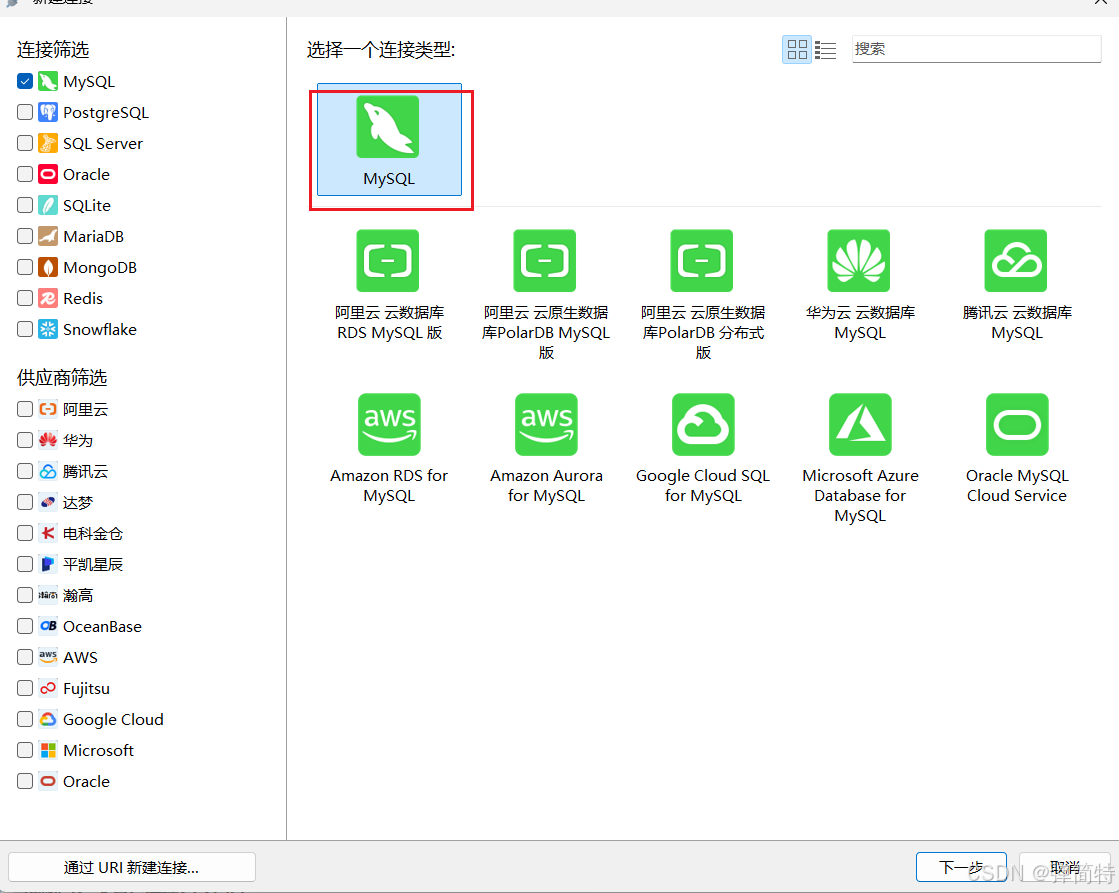Click the 取消 cancel button

click(x=1065, y=867)
